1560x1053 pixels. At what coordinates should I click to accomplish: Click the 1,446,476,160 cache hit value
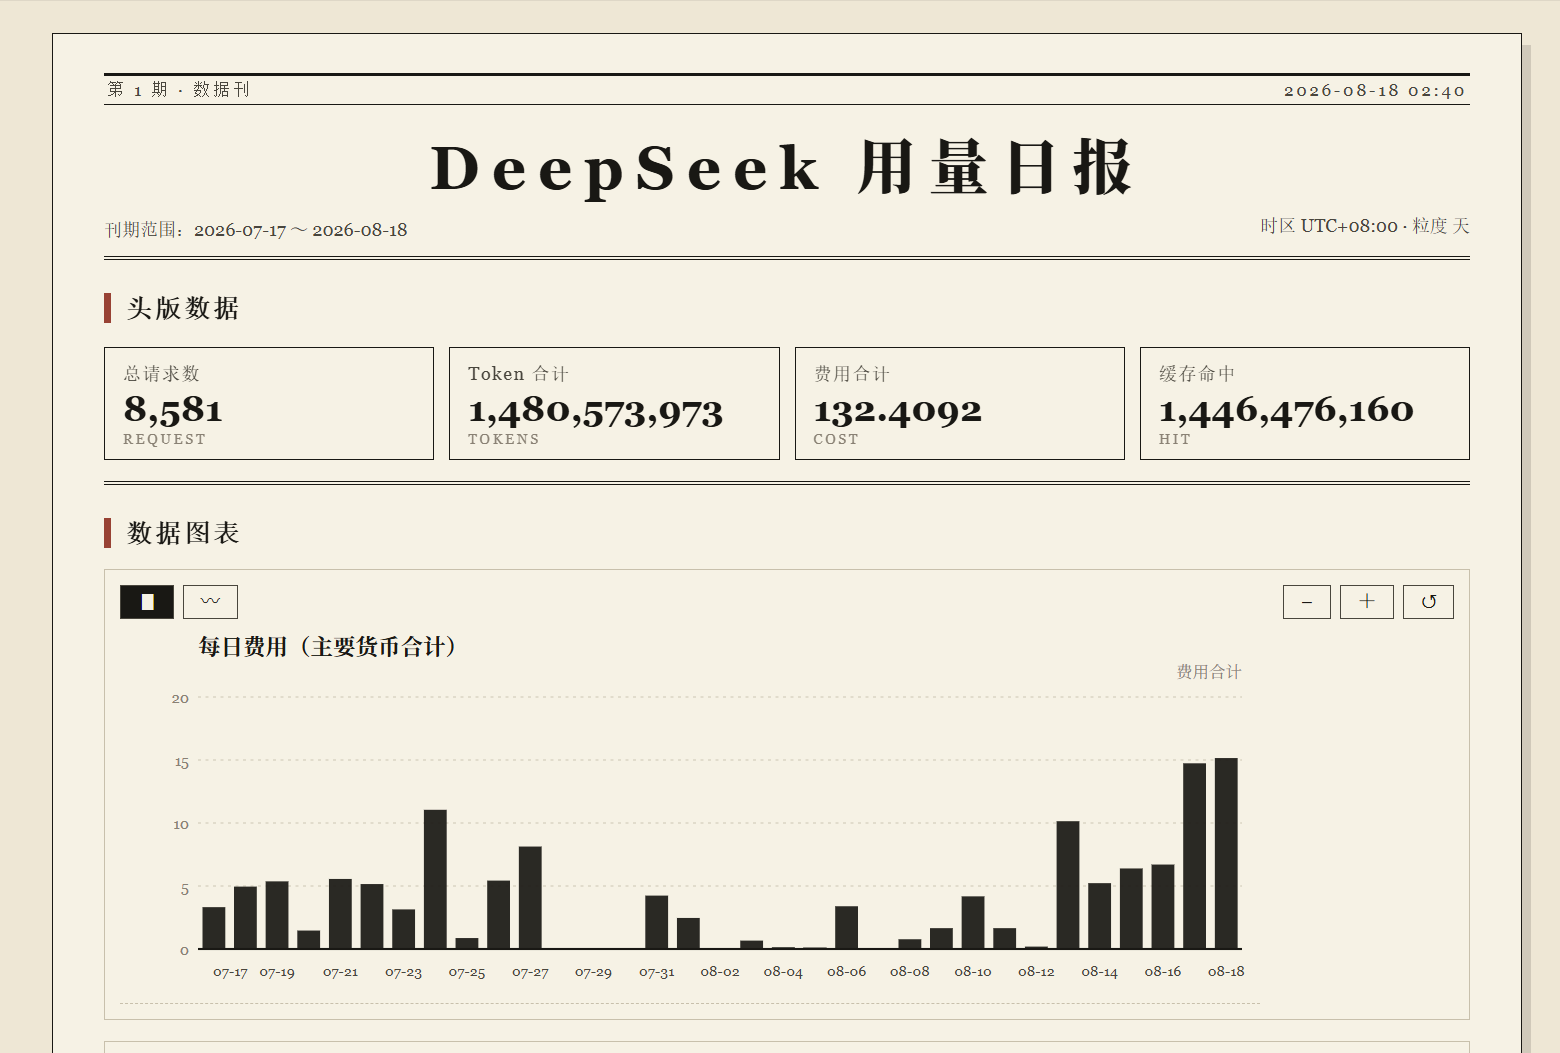tap(1286, 410)
